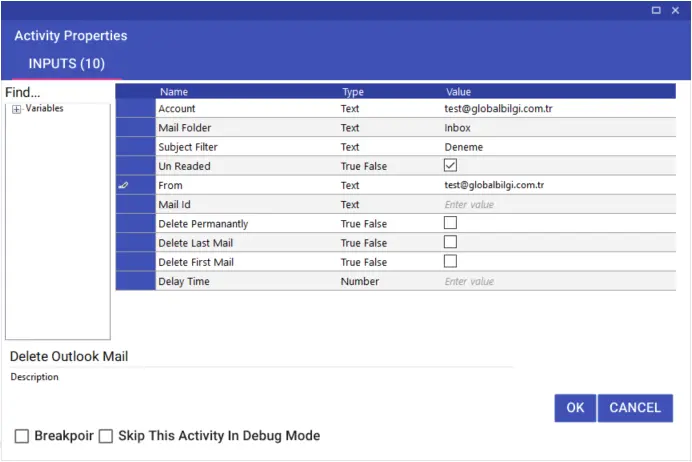The image size is (692, 462).
Task: Click the Number type cell of Delay Time
Action: (360, 282)
